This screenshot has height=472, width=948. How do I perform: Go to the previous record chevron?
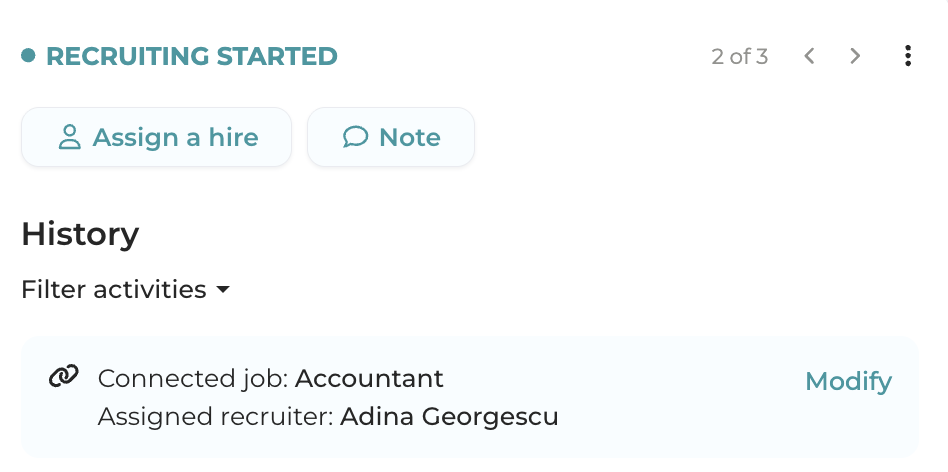[x=810, y=56]
